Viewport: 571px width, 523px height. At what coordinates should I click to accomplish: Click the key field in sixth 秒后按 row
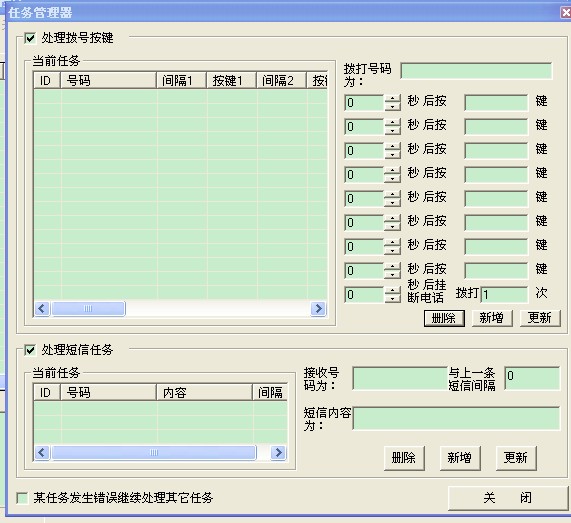click(x=496, y=223)
